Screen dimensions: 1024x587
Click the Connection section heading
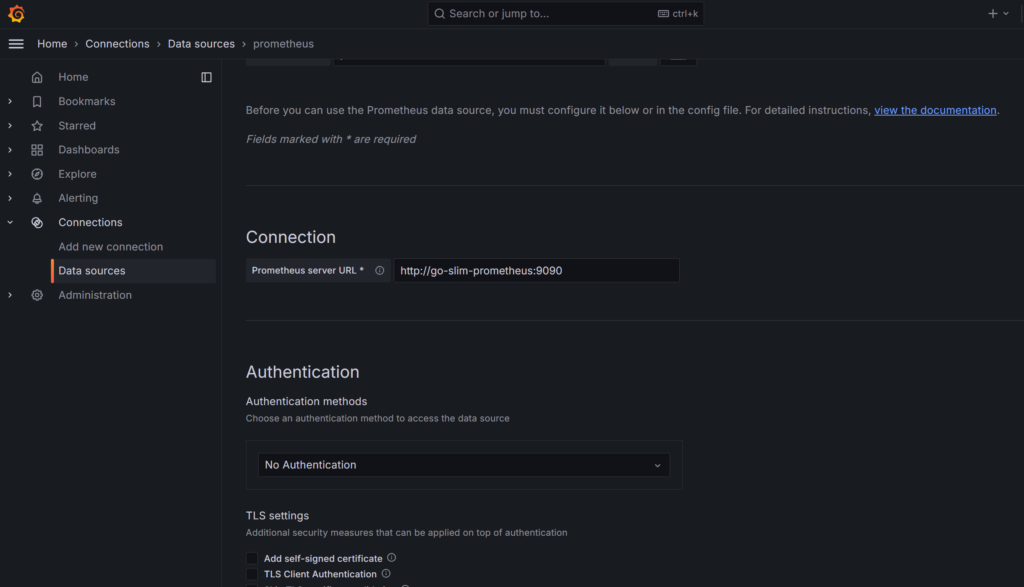tap(291, 237)
